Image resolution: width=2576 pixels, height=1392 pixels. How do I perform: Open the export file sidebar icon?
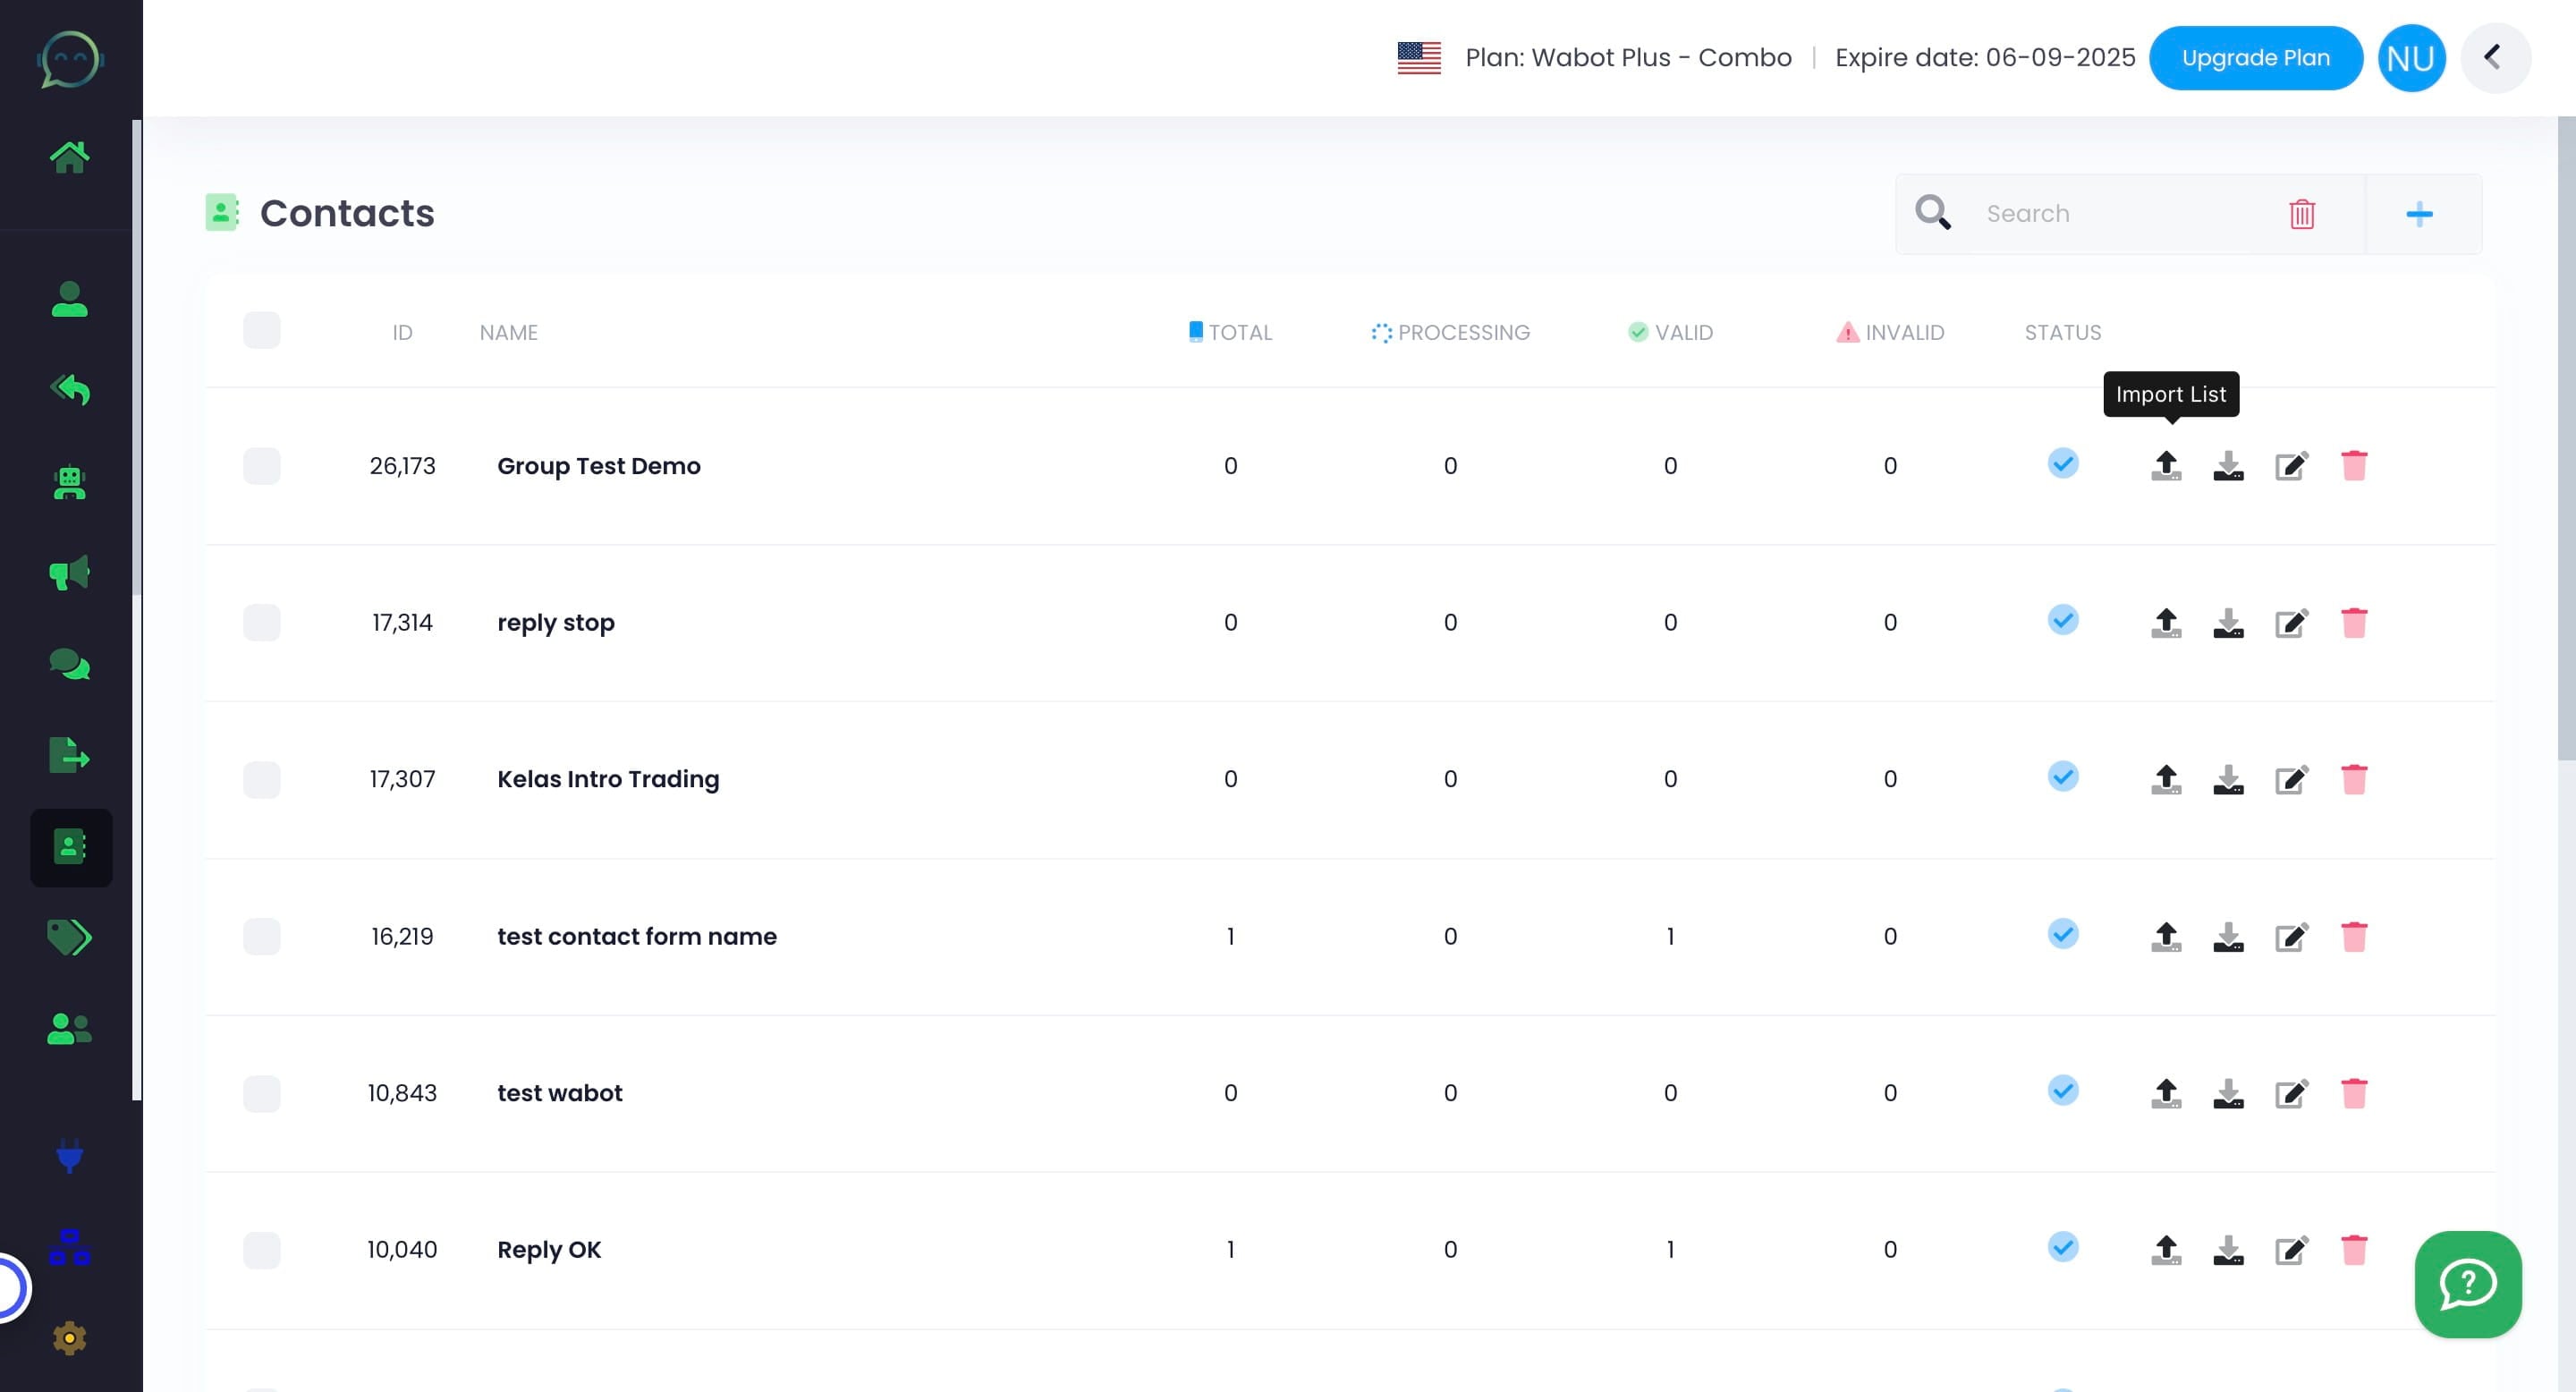(69, 755)
